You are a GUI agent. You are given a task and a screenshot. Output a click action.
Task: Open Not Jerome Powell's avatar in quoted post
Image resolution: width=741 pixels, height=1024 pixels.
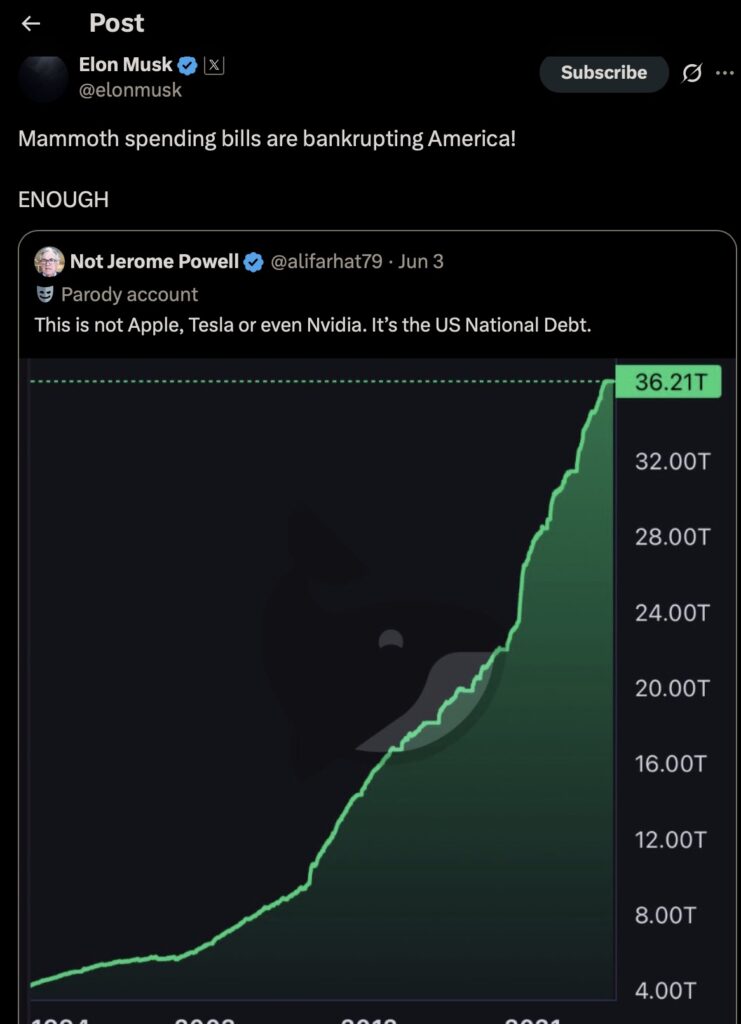coord(48,263)
